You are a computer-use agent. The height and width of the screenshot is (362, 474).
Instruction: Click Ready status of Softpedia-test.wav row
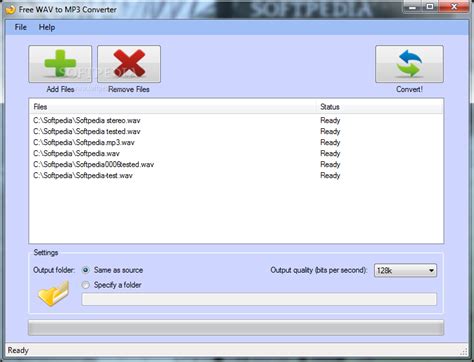click(x=330, y=175)
